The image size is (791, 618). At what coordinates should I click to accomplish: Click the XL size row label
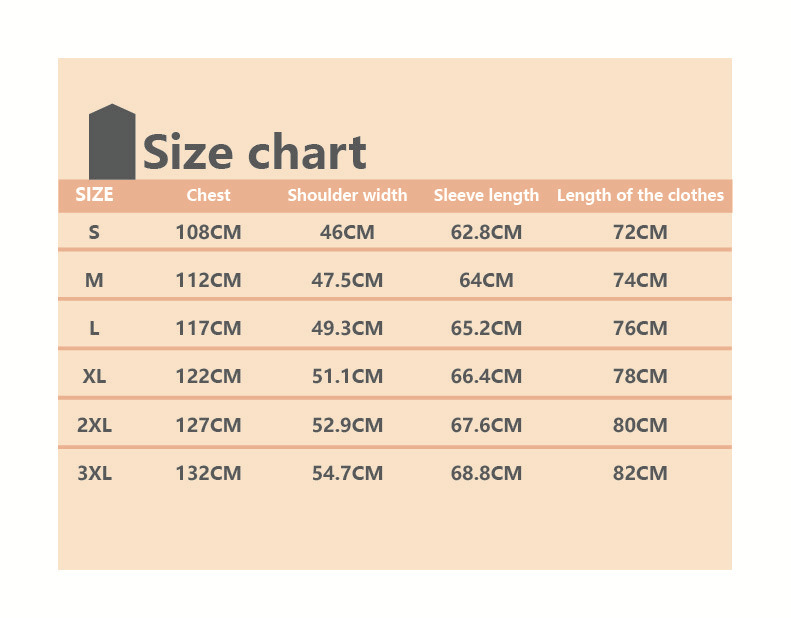pos(94,377)
